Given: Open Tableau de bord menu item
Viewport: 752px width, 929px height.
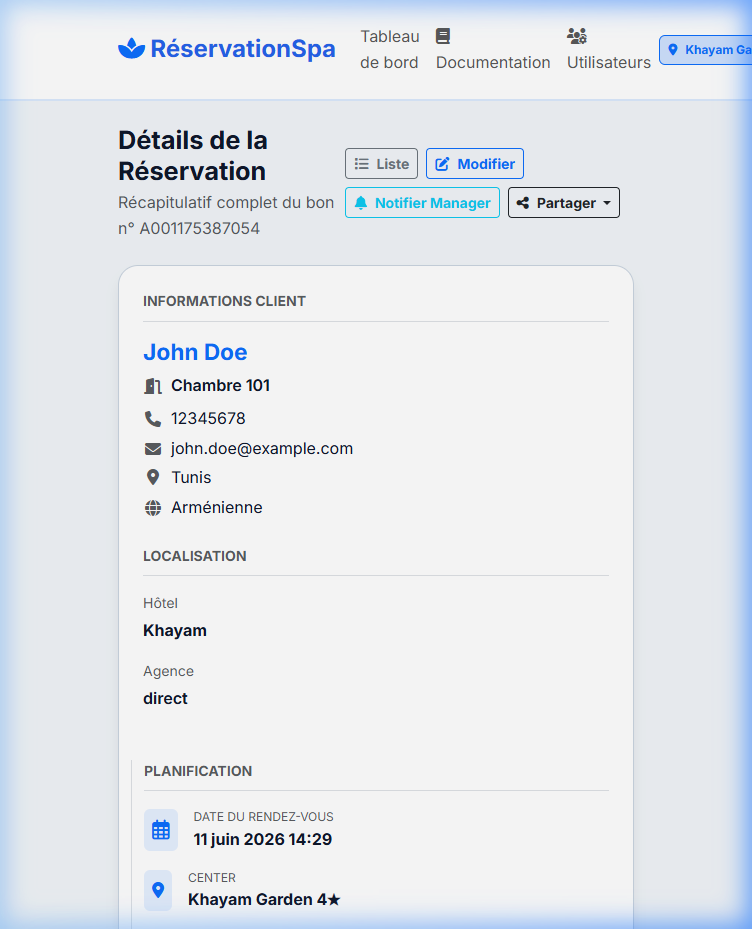Looking at the screenshot, I should pyautogui.click(x=389, y=49).
